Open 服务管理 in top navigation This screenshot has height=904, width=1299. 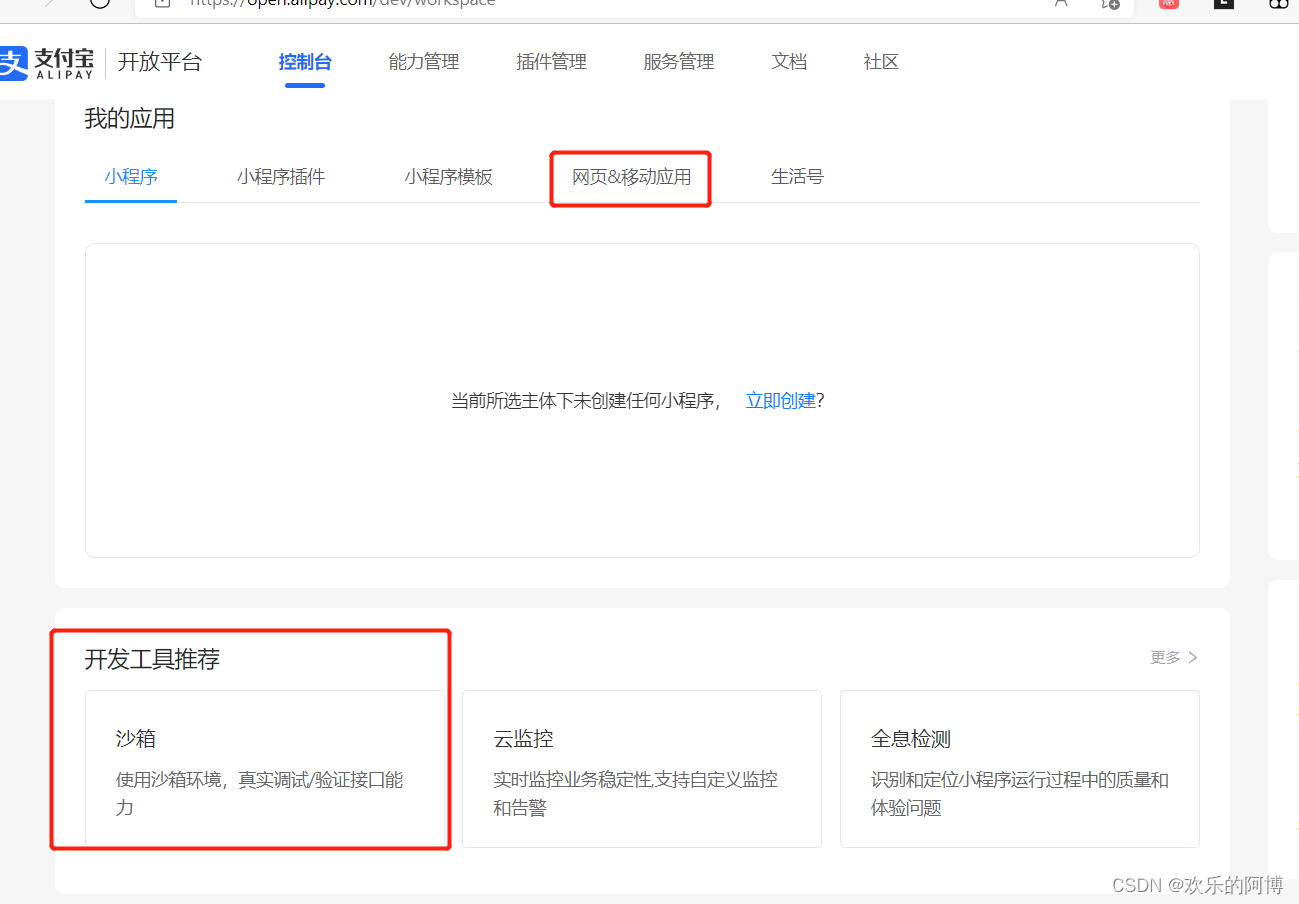679,62
